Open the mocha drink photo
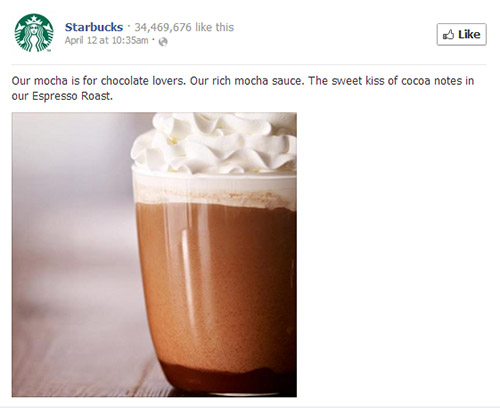Viewport: 500px width, 408px height. 154,255
